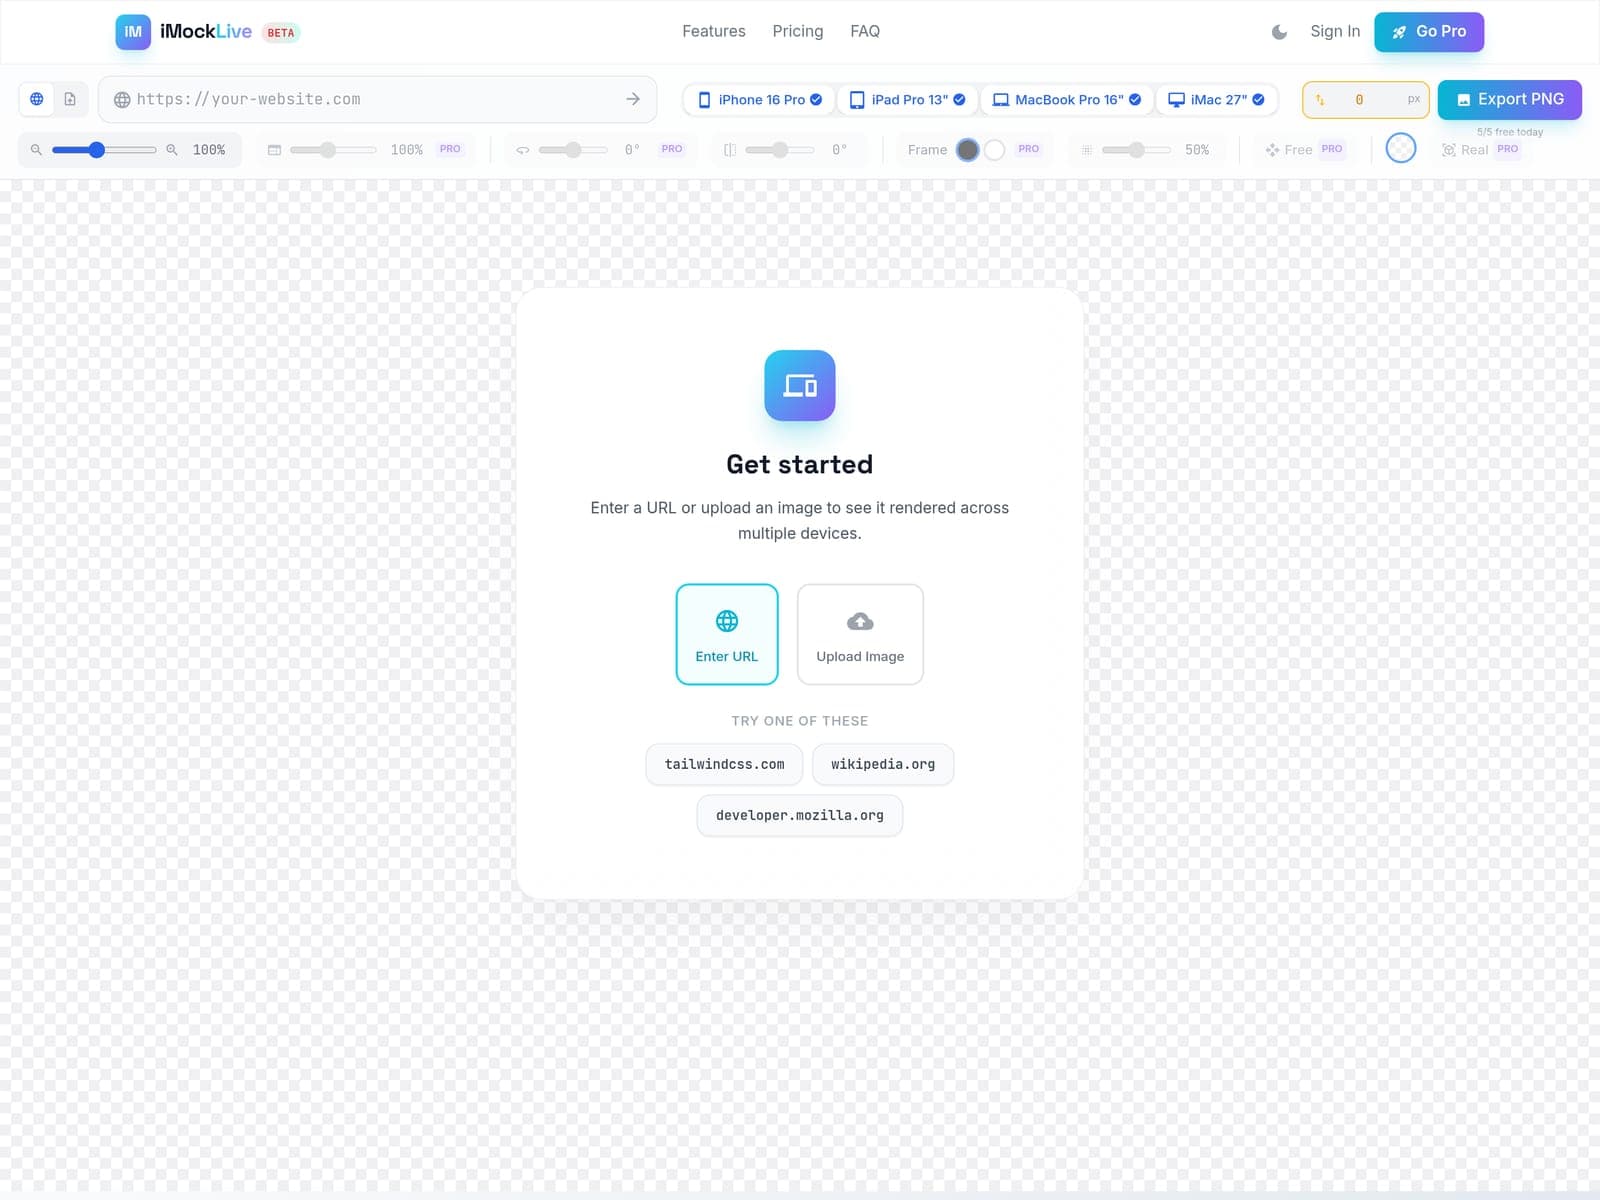Viewport: 1600px width, 1200px height.
Task: Click the viewport scale slider
Action: 333,150
